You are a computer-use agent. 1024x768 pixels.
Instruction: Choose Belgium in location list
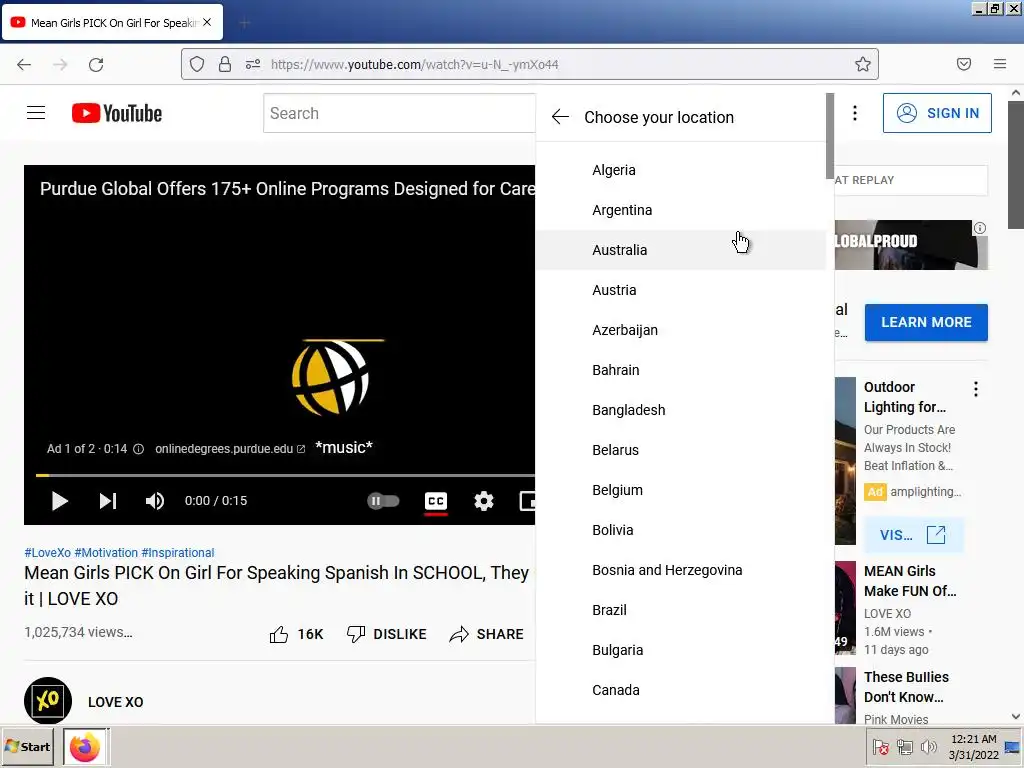[680, 490]
